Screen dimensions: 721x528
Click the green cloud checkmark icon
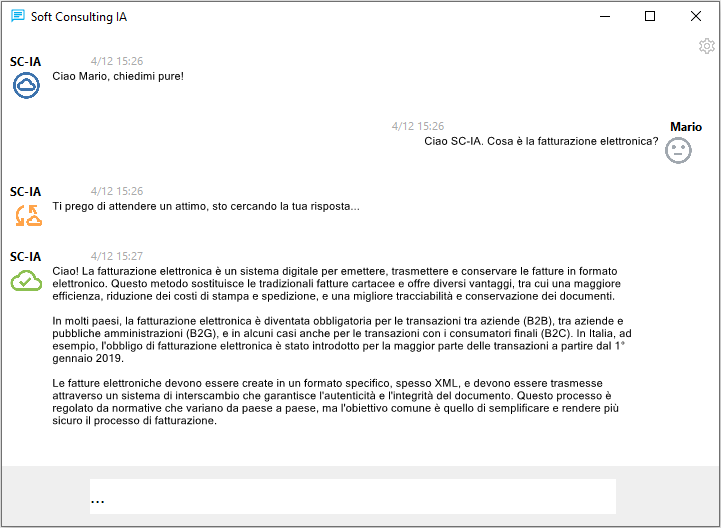click(26, 281)
